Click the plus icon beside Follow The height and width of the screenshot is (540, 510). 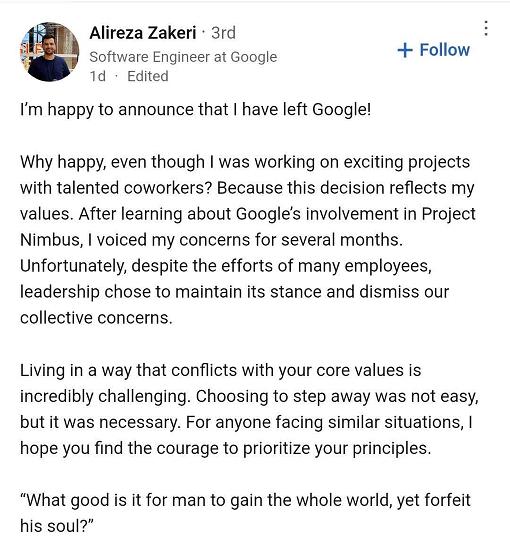tap(405, 50)
